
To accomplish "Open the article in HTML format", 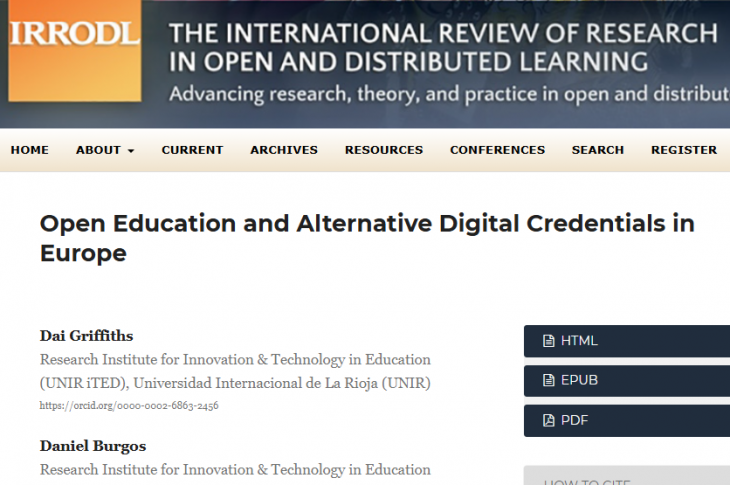I will coord(626,341).
